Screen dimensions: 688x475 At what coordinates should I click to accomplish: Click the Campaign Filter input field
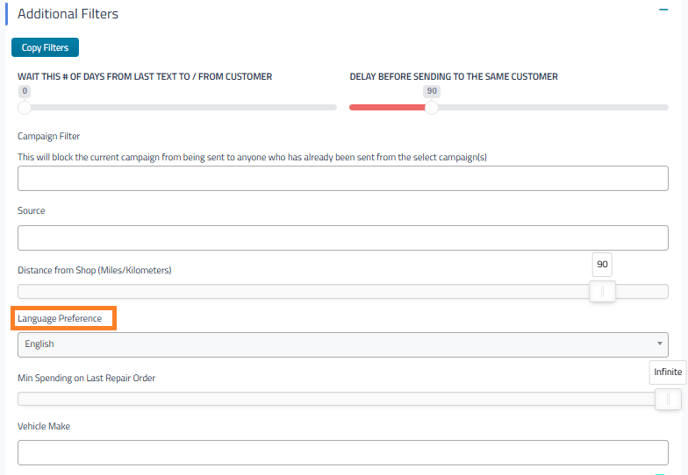343,178
